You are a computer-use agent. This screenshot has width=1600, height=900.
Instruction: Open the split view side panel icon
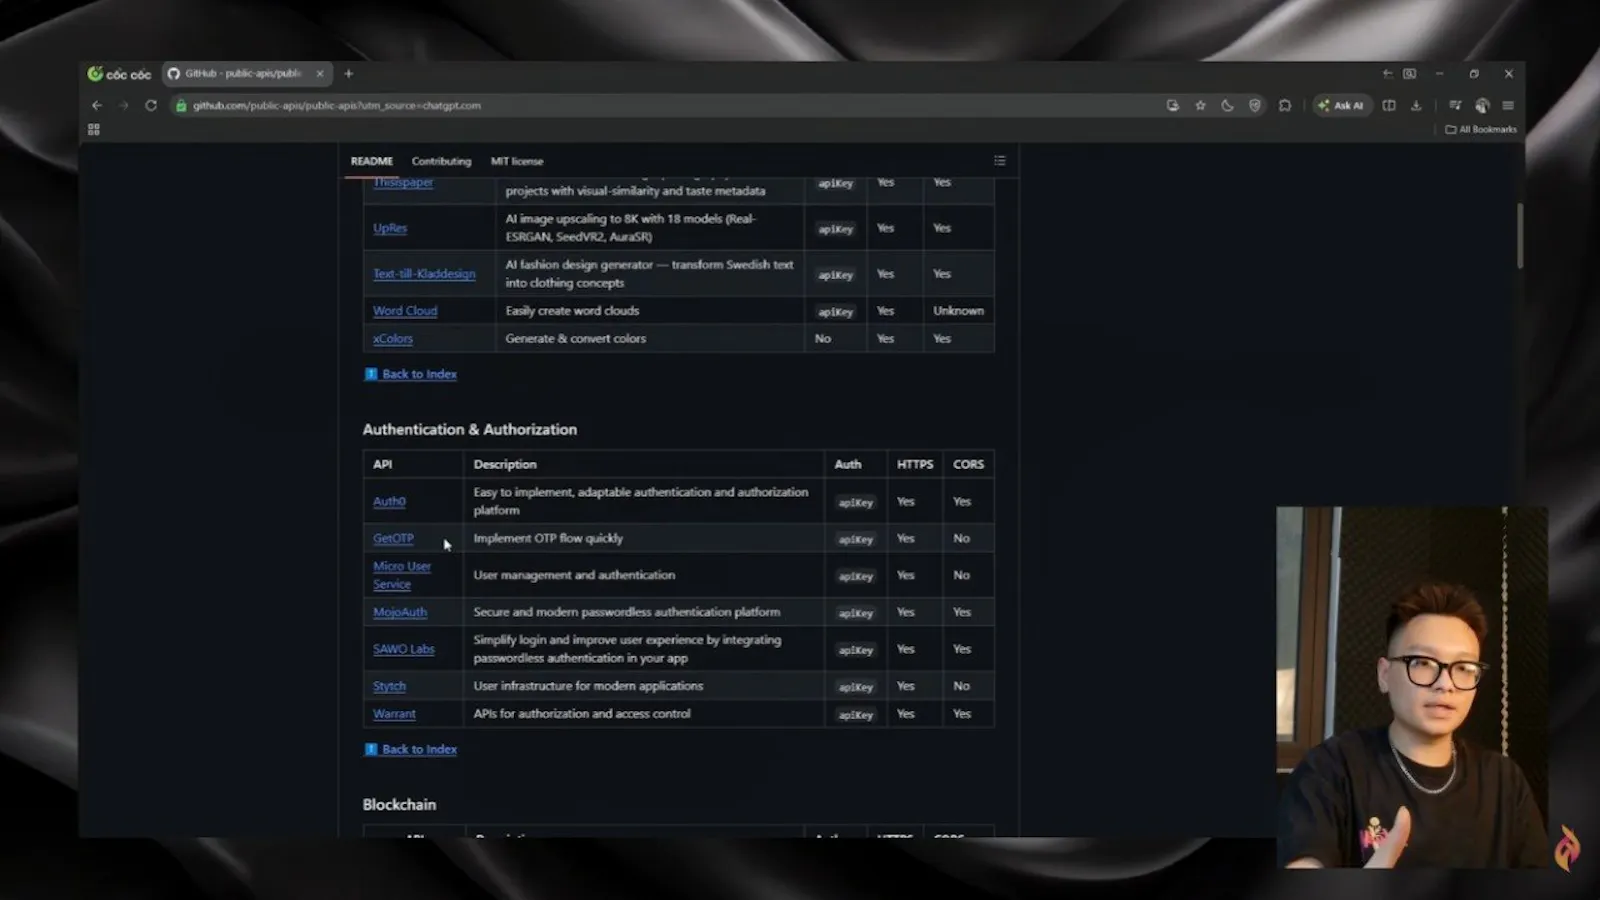tap(1389, 105)
